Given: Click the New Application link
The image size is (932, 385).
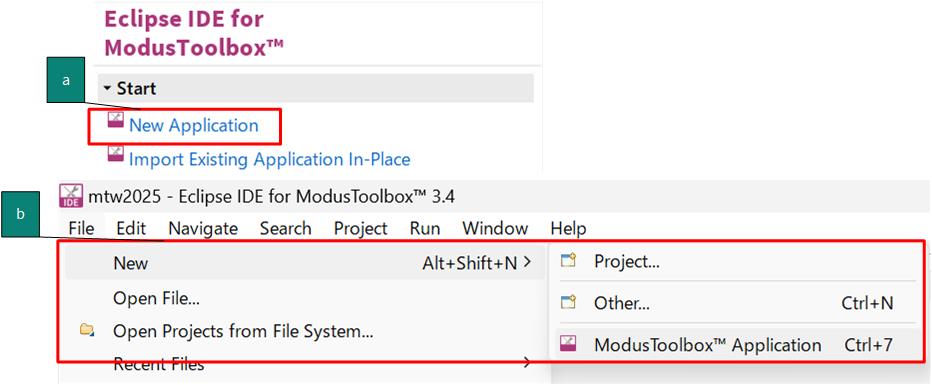Looking at the screenshot, I should click(194, 125).
